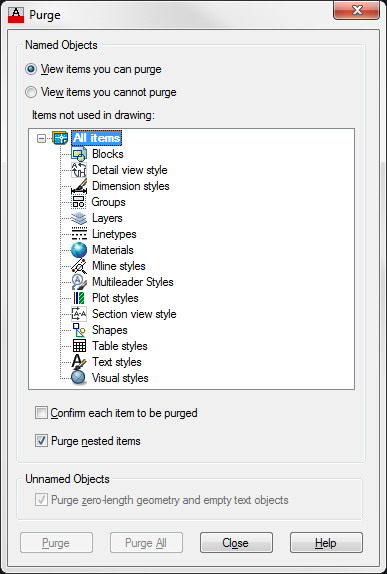Click the Table styles grid icon
Viewport: 387px width, 574px height.
(x=79, y=346)
